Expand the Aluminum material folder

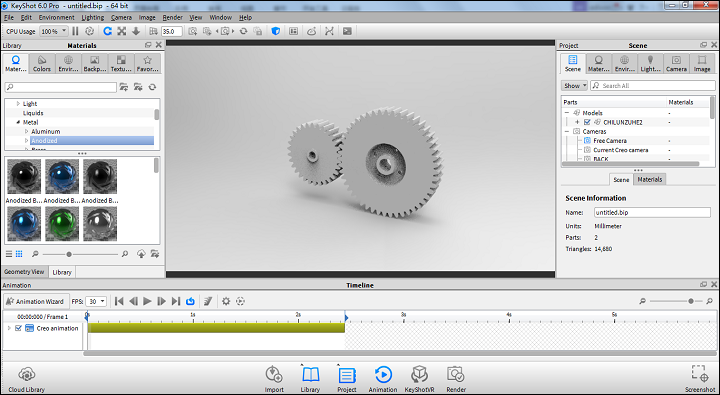pyautogui.click(x=27, y=131)
